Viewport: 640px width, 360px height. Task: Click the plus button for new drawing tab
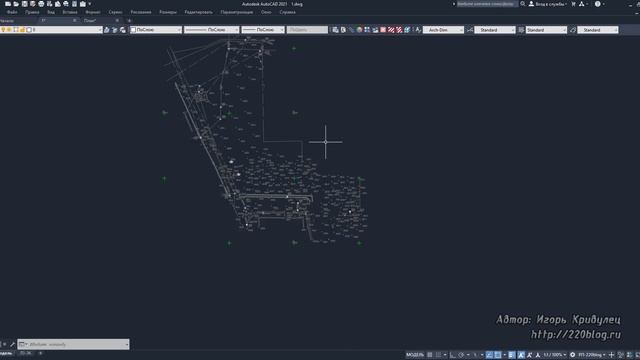coord(129,20)
